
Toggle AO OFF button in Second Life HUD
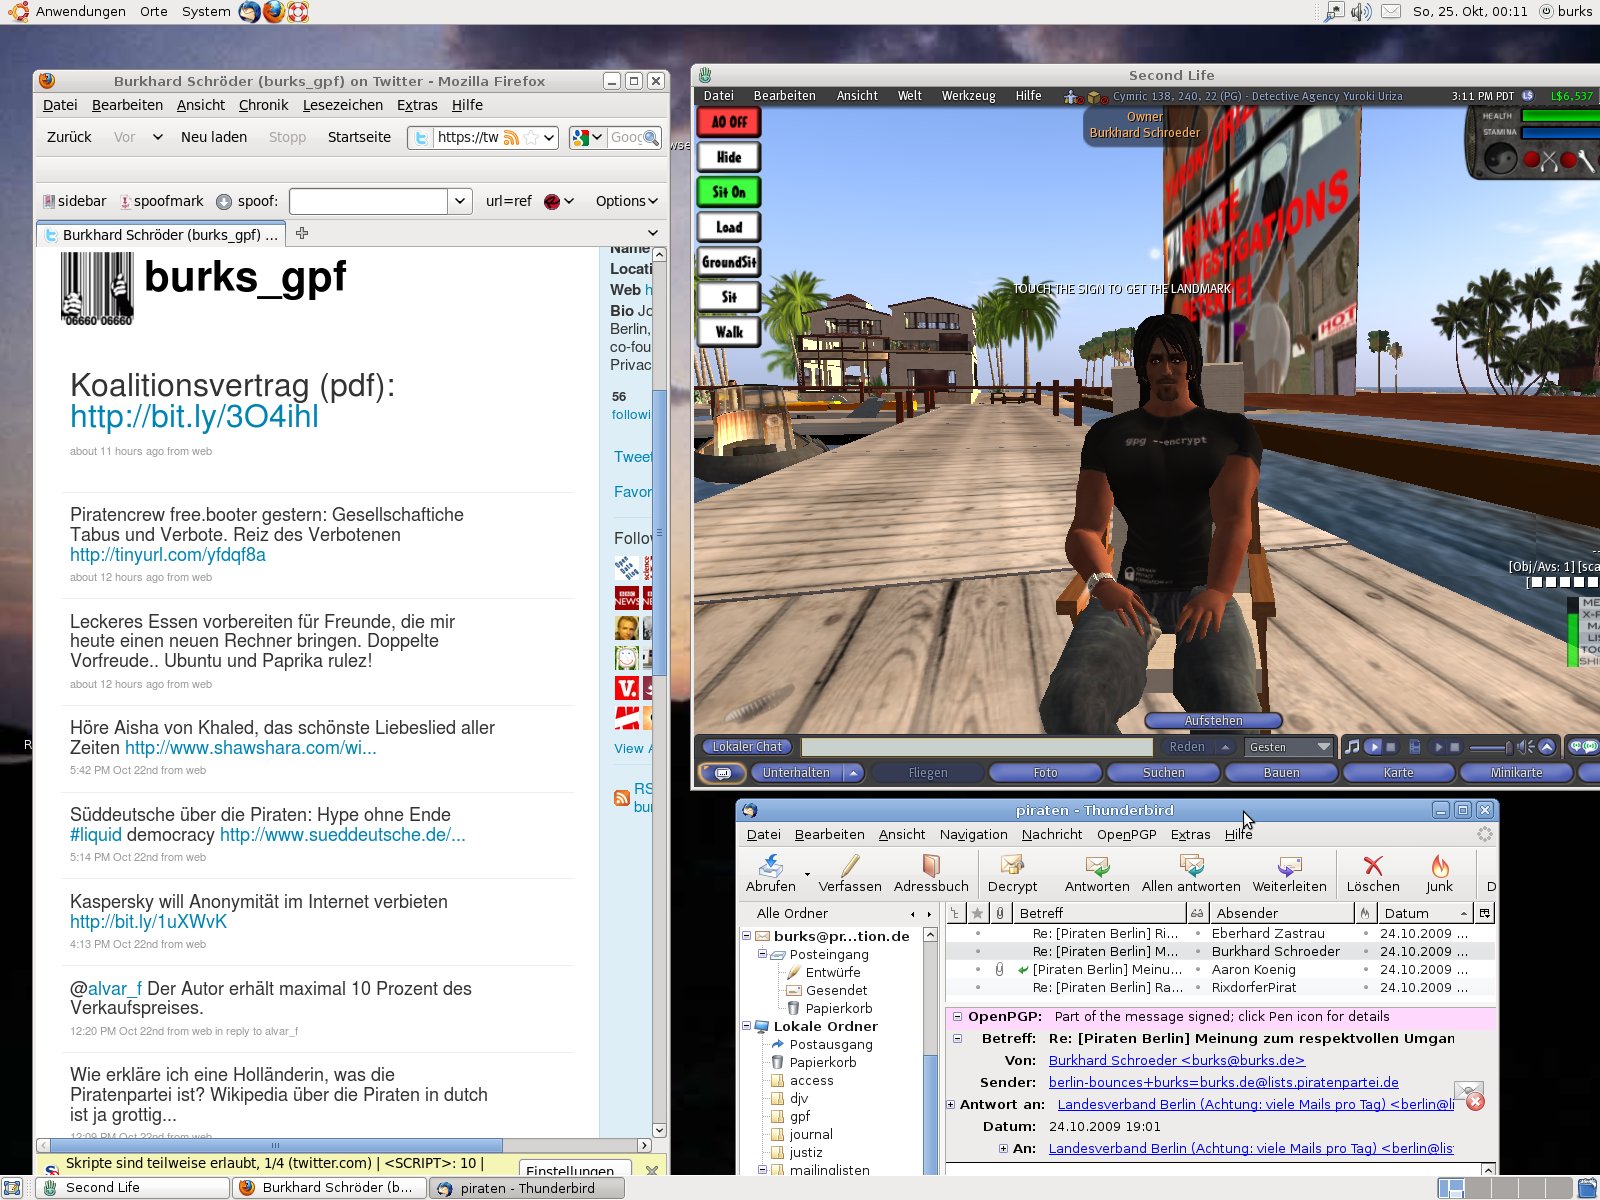(x=729, y=122)
